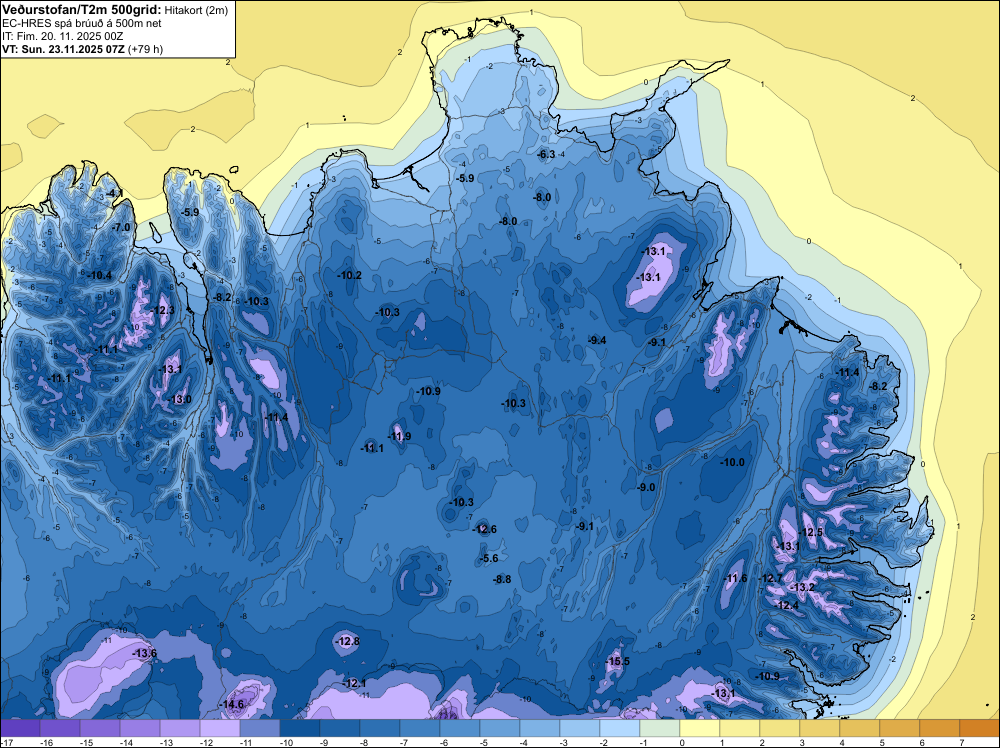Choose the legend swatch labeled 3
1000x748 pixels.
click(820, 728)
